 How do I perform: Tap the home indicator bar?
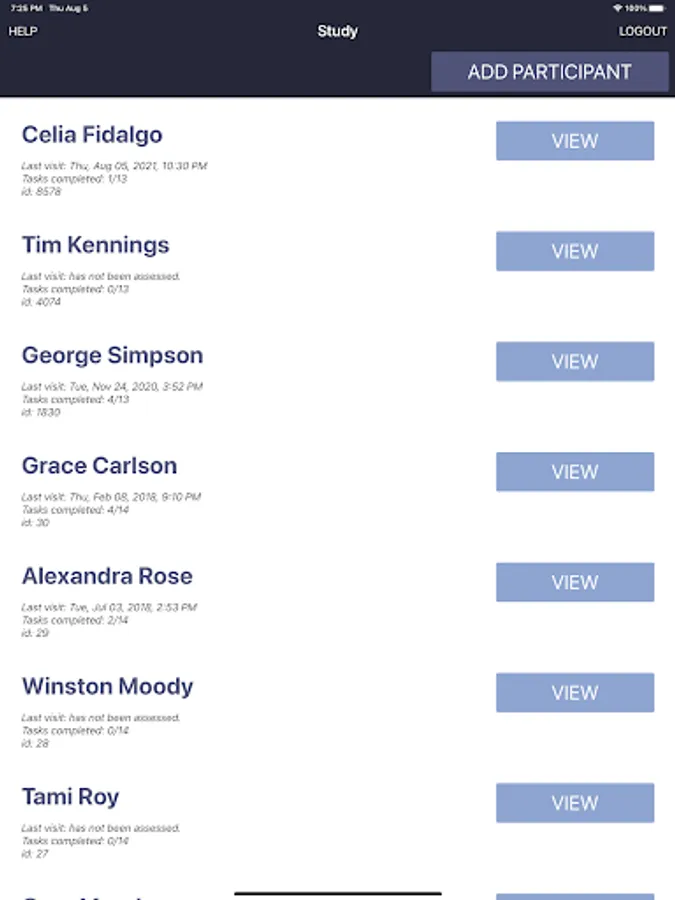click(338, 893)
